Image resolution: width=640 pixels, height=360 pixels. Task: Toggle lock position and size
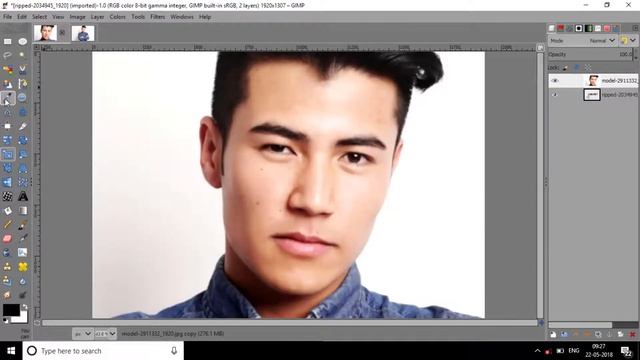click(577, 68)
